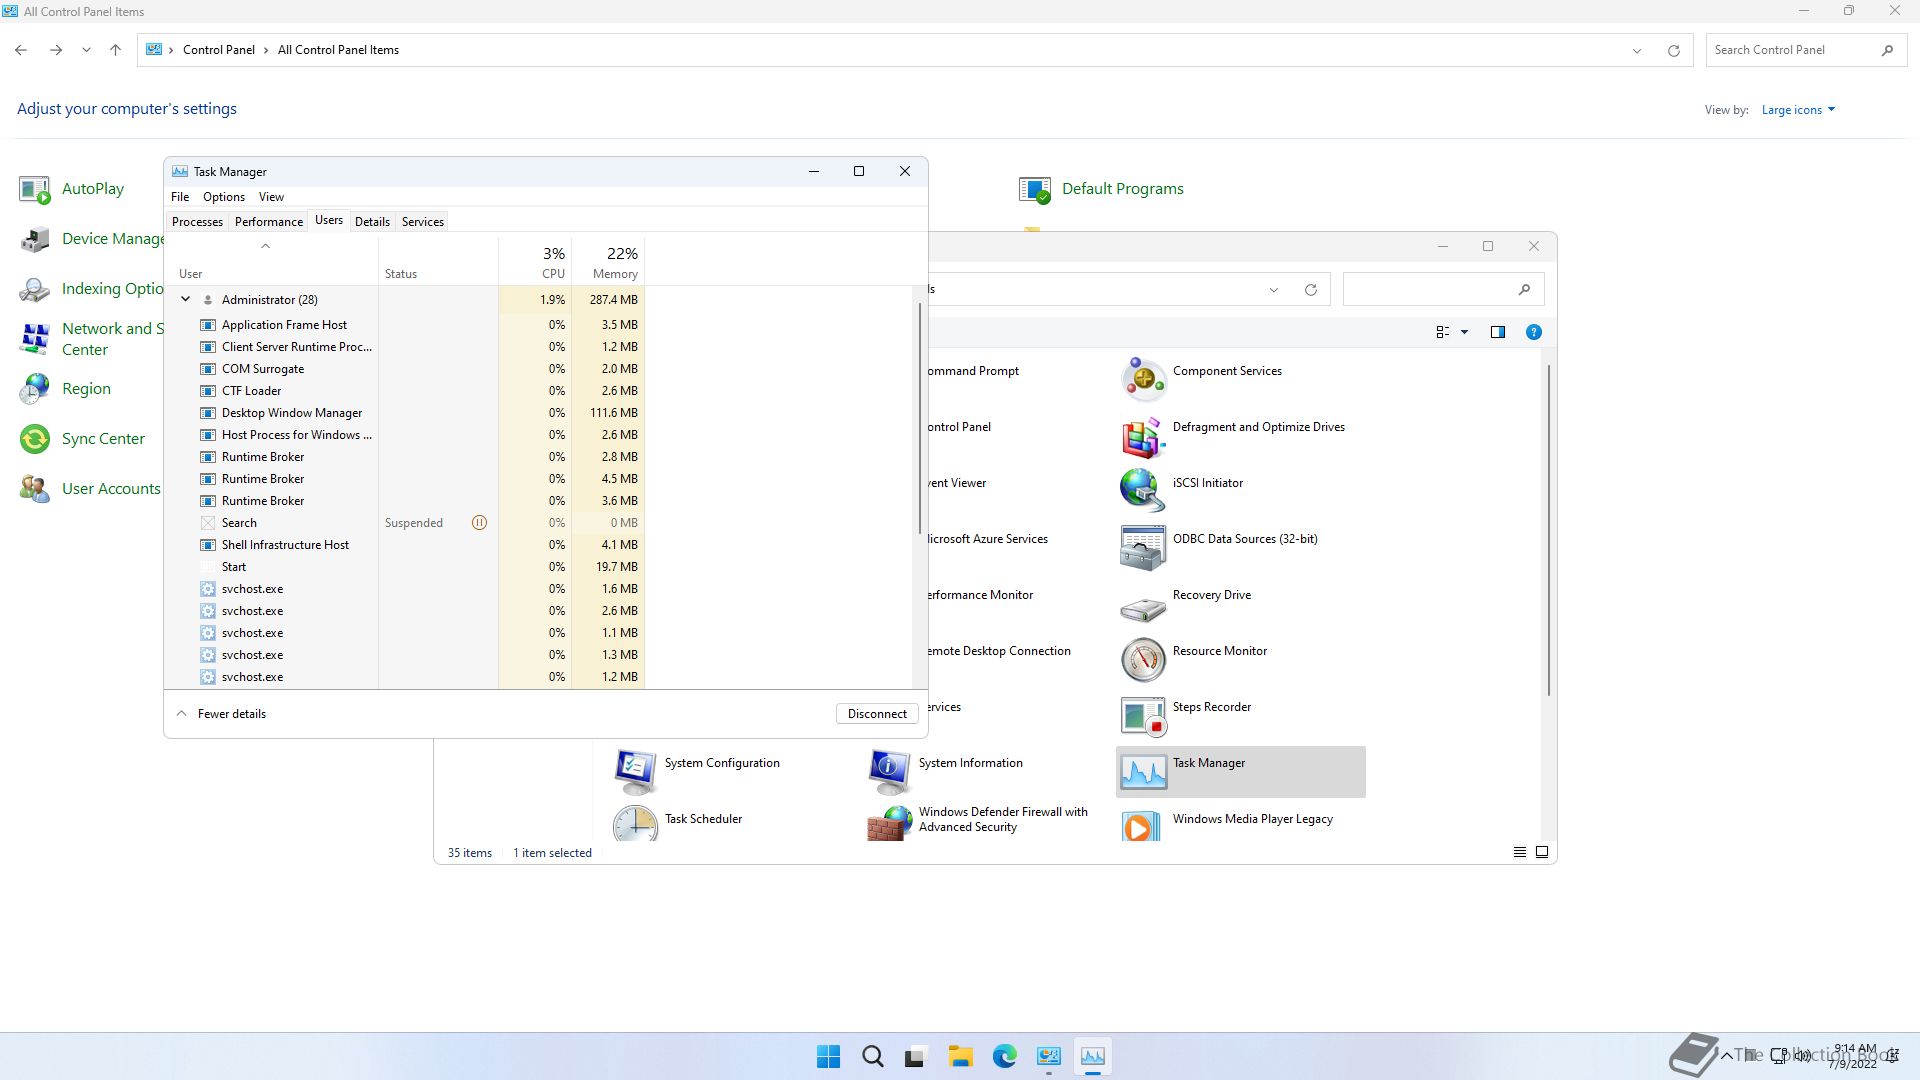Open the View menu in Task Manager
The width and height of the screenshot is (1920, 1080).
(271, 197)
